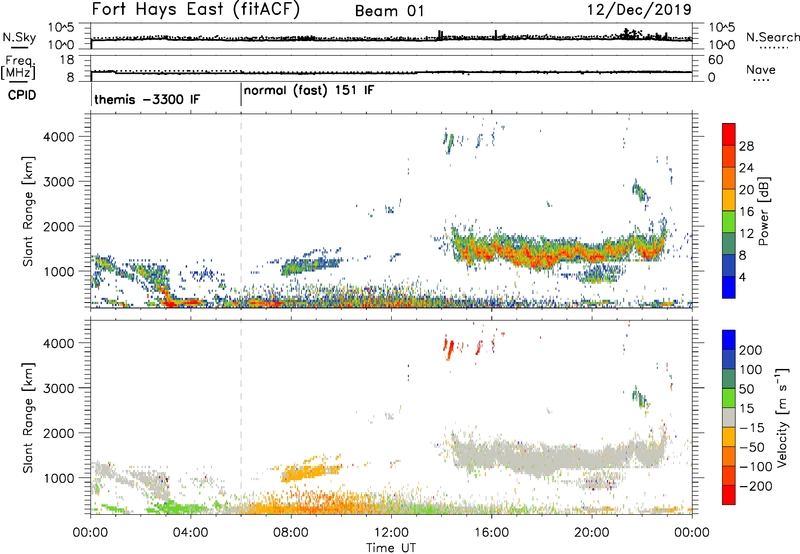The height and width of the screenshot is (554, 800).
Task: Click the 'N.Search' legend label
Action: (772, 37)
